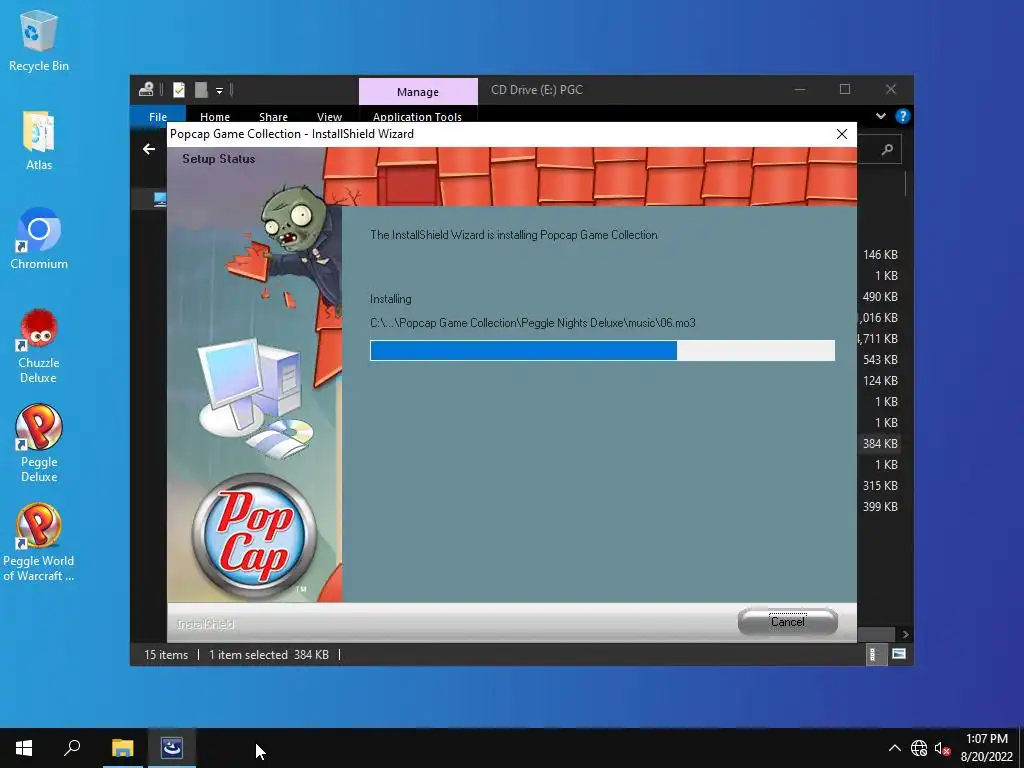Image resolution: width=1024 pixels, height=768 pixels.
Task: Open File tab in Explorer window
Action: click(x=157, y=116)
